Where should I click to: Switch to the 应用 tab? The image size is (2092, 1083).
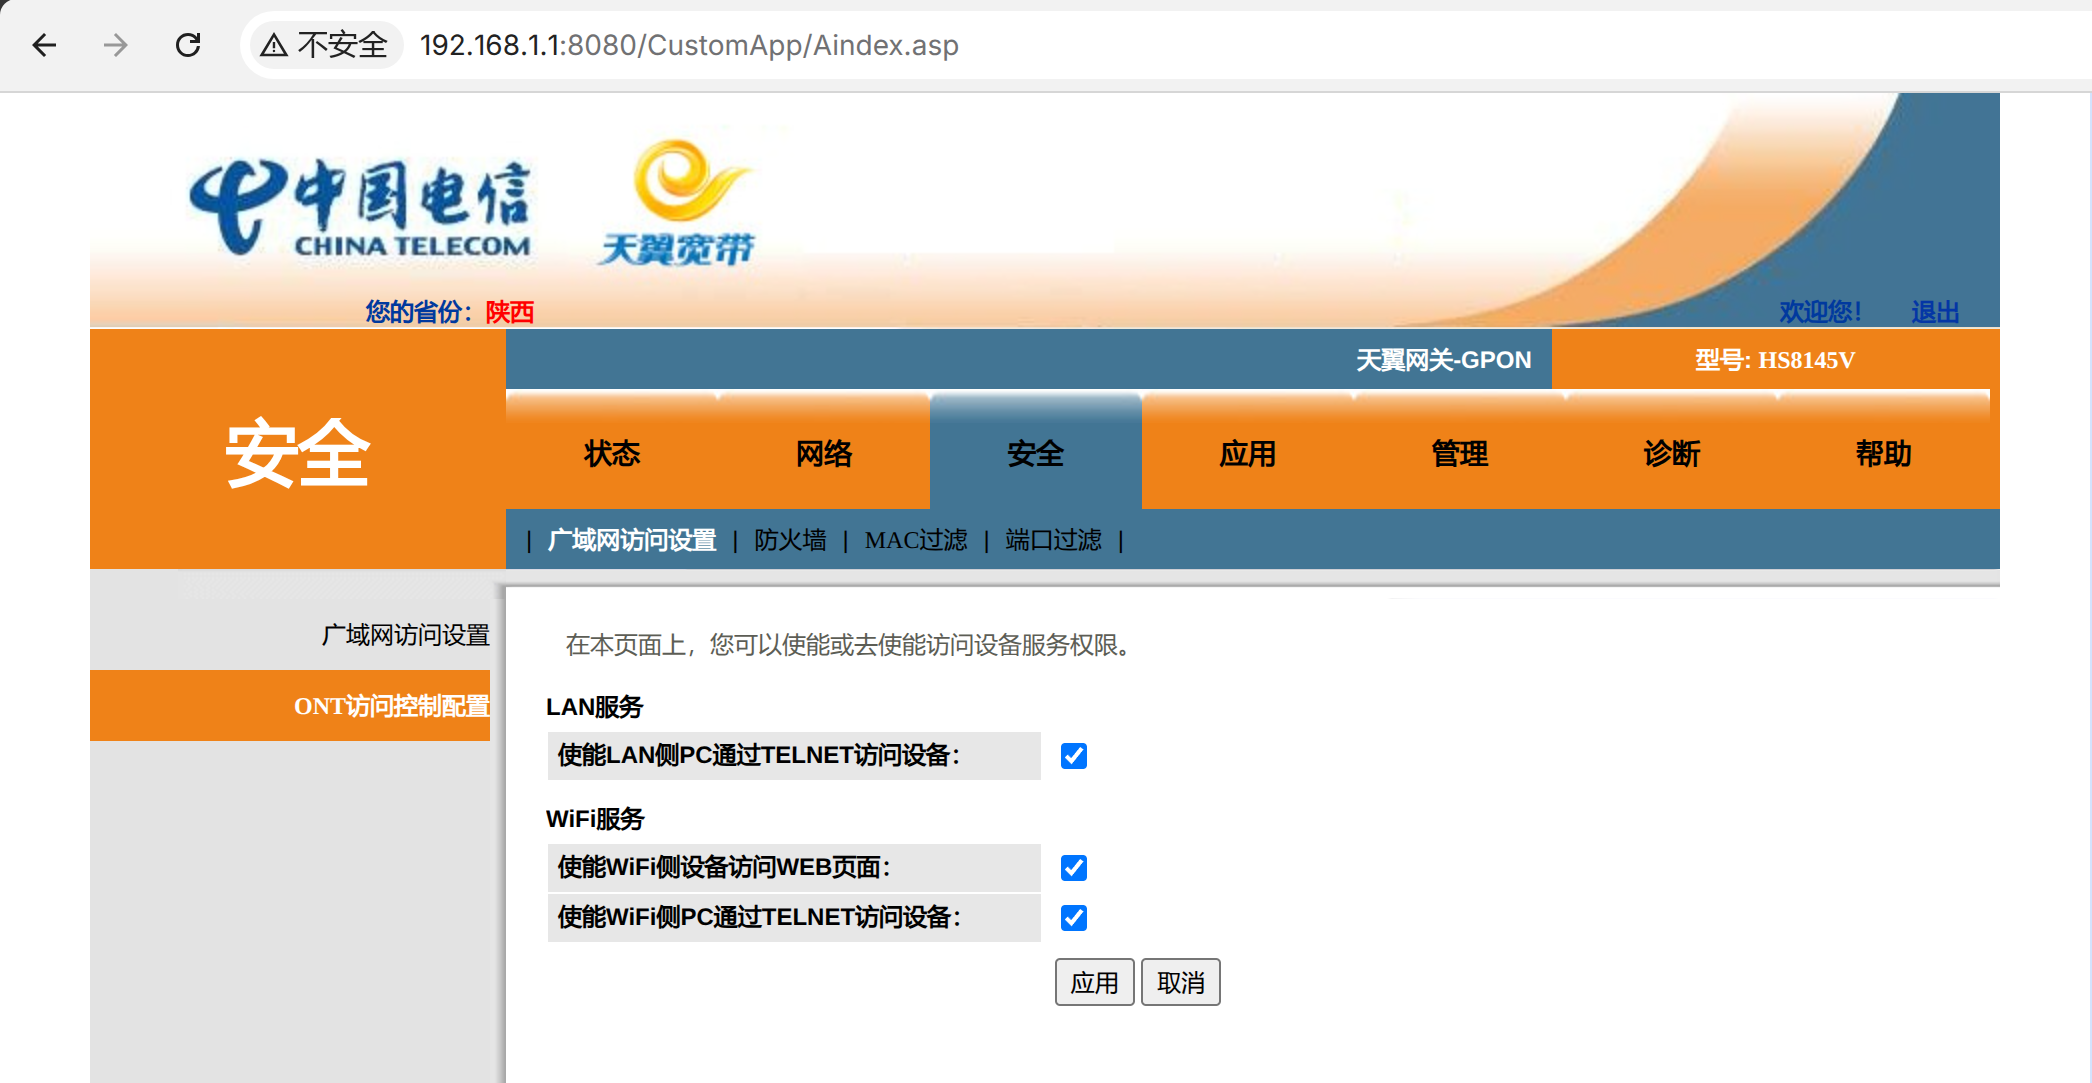1247,454
